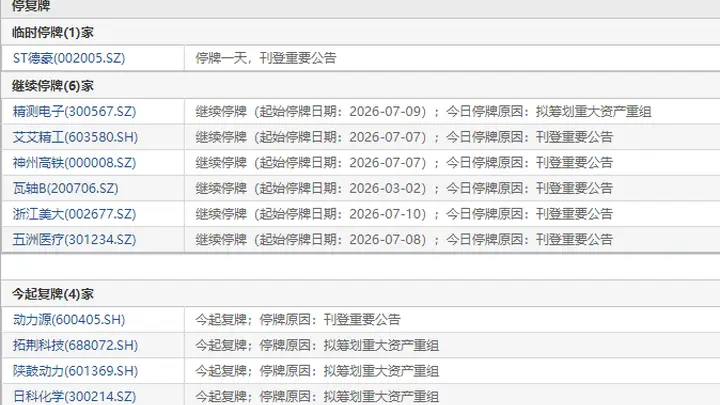
Task: Open 精测电子(300567.SZ) stock link
Action: [74, 112]
